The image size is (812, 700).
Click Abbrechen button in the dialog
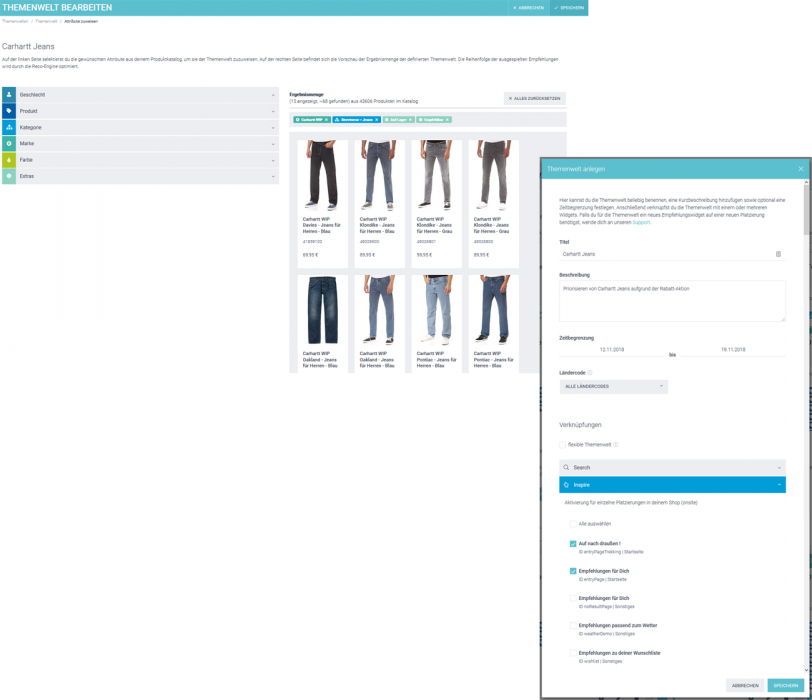tap(745, 686)
